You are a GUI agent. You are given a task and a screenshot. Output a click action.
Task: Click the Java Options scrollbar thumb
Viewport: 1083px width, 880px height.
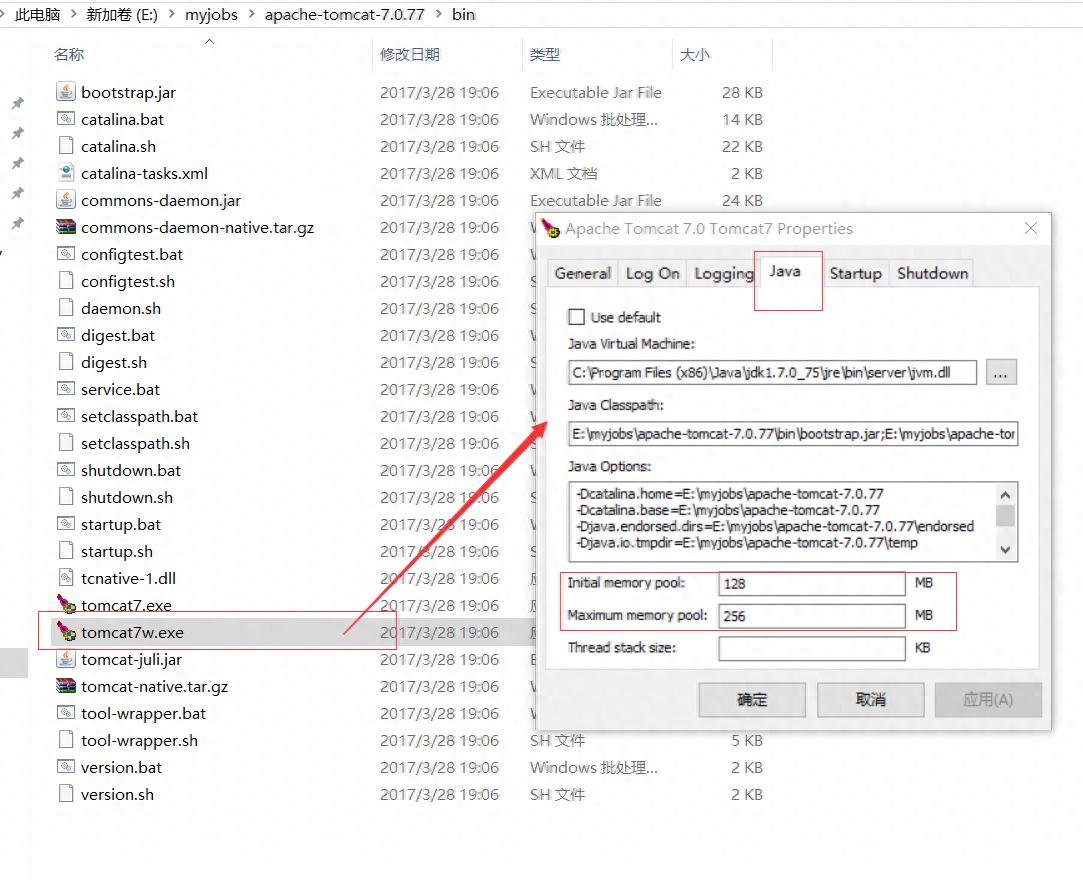click(1005, 515)
